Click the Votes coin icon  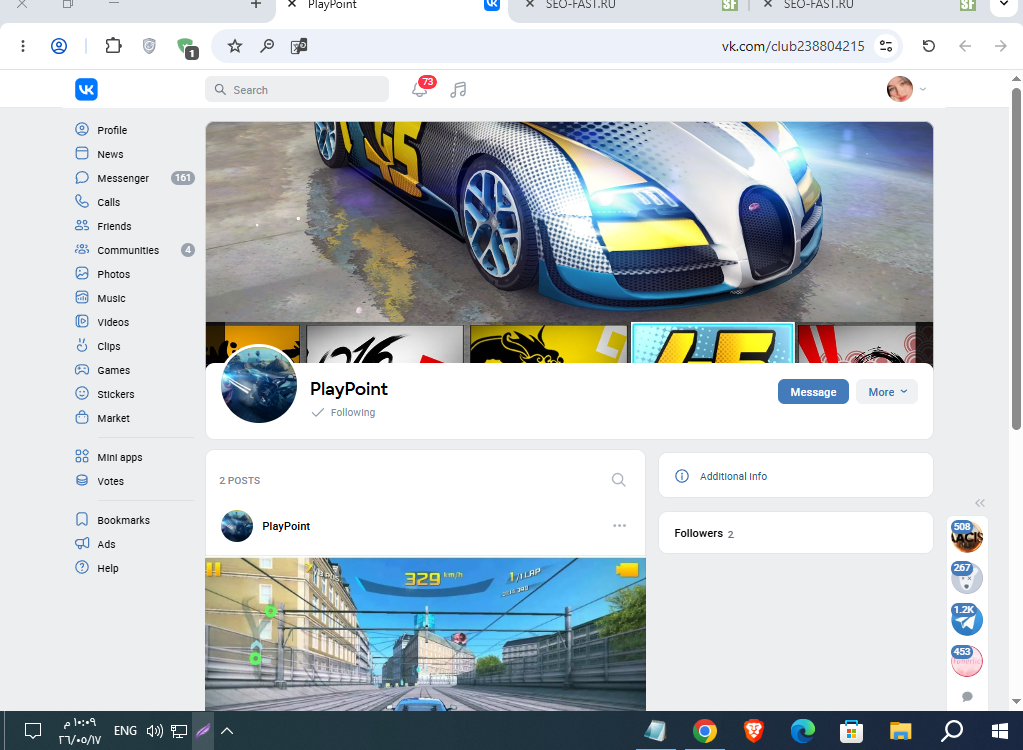(x=82, y=481)
